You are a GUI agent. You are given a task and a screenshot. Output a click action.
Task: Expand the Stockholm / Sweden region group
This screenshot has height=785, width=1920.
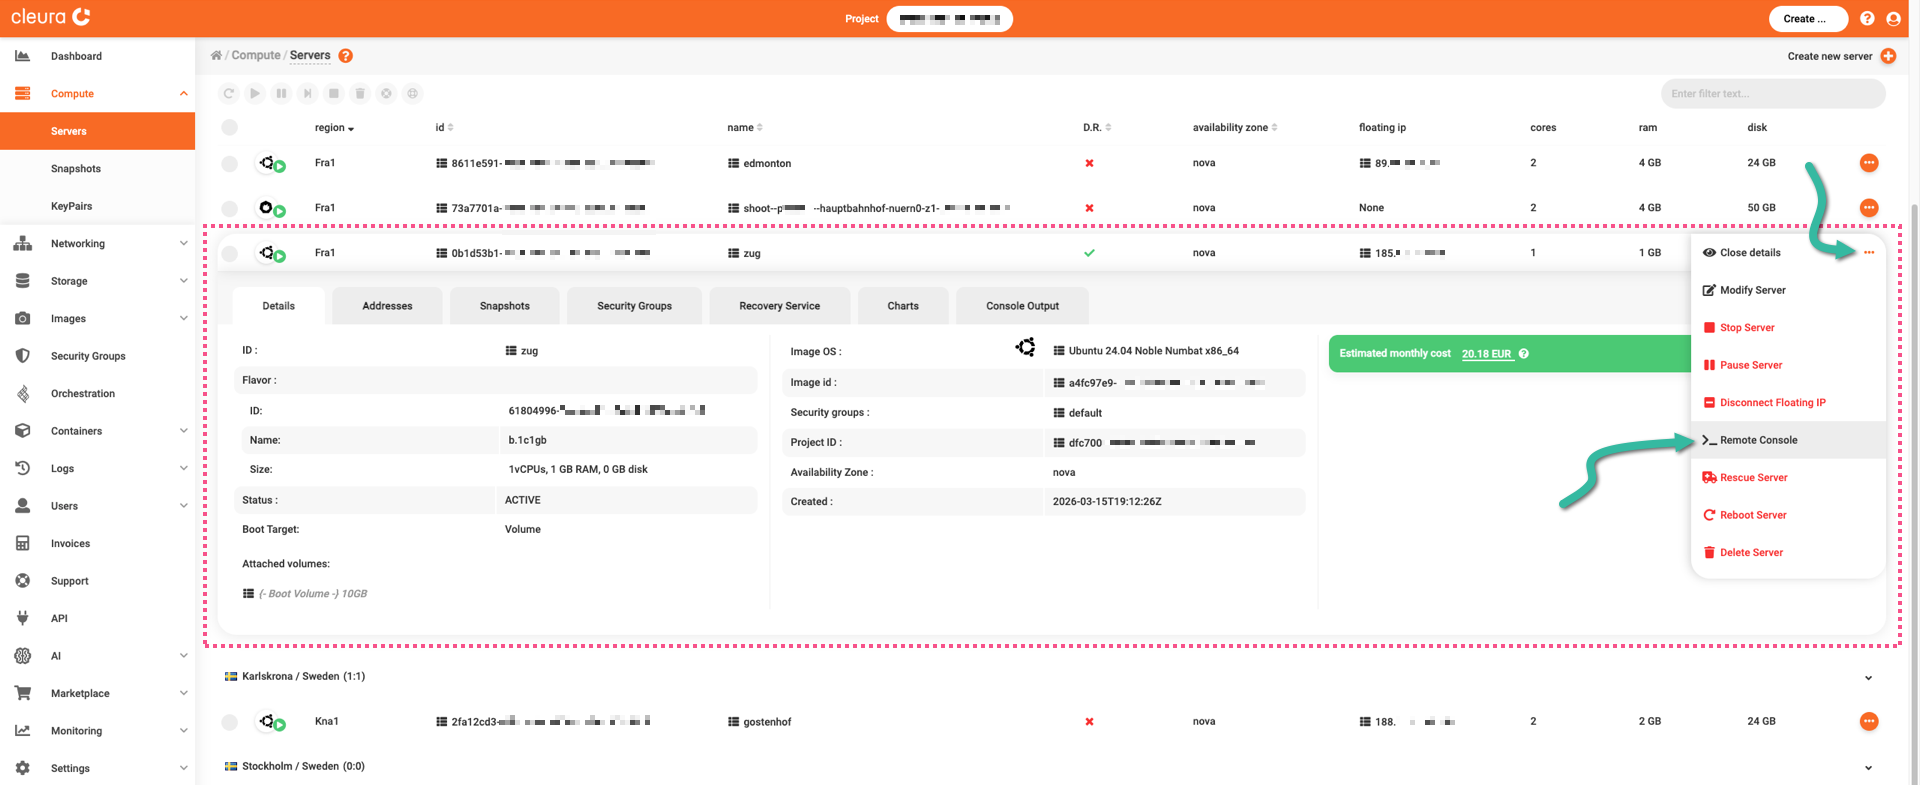pyautogui.click(x=1868, y=767)
